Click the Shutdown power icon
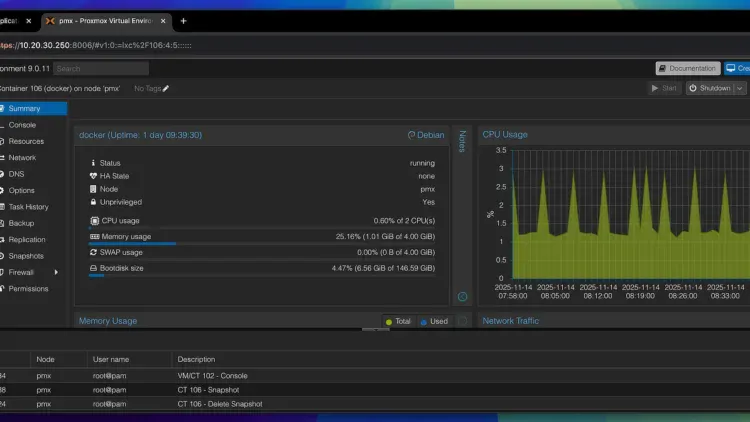The width and height of the screenshot is (750, 422). [x=693, y=88]
